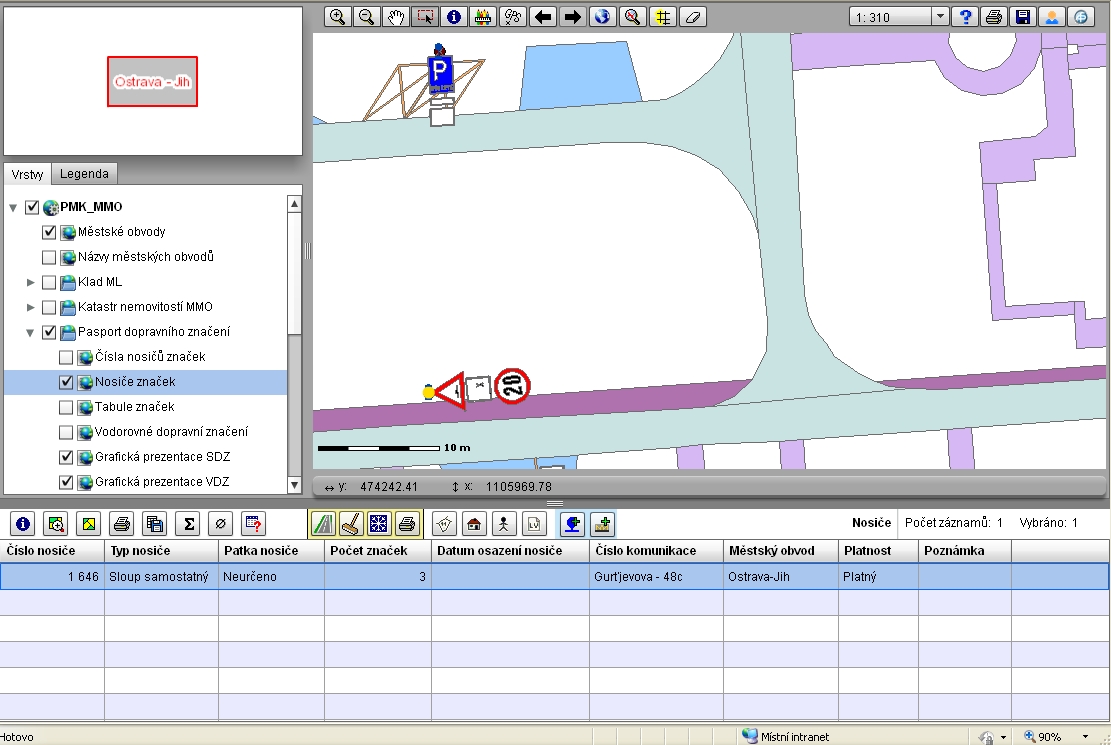
Task: Check the Katastr nemovitostí MMO checkbox
Action: point(49,307)
